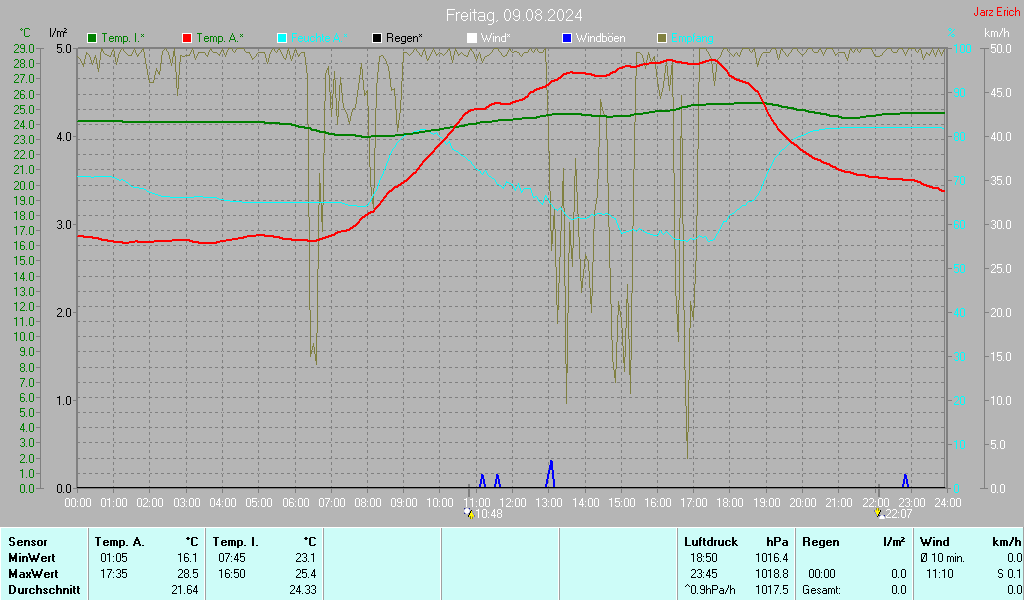1024x600 pixels.
Task: Select the 'Empfang' legend label
Action: tap(692, 39)
